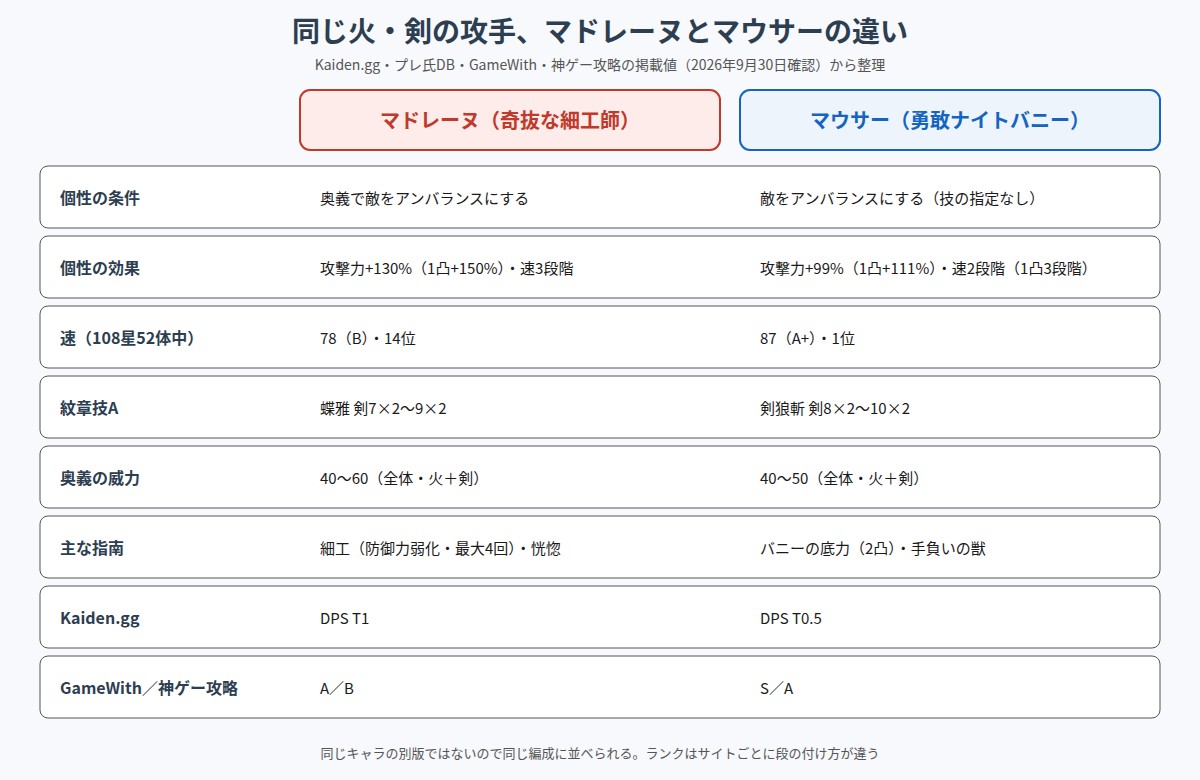
Task: Select the row label 主な指南
Action: (x=92, y=548)
